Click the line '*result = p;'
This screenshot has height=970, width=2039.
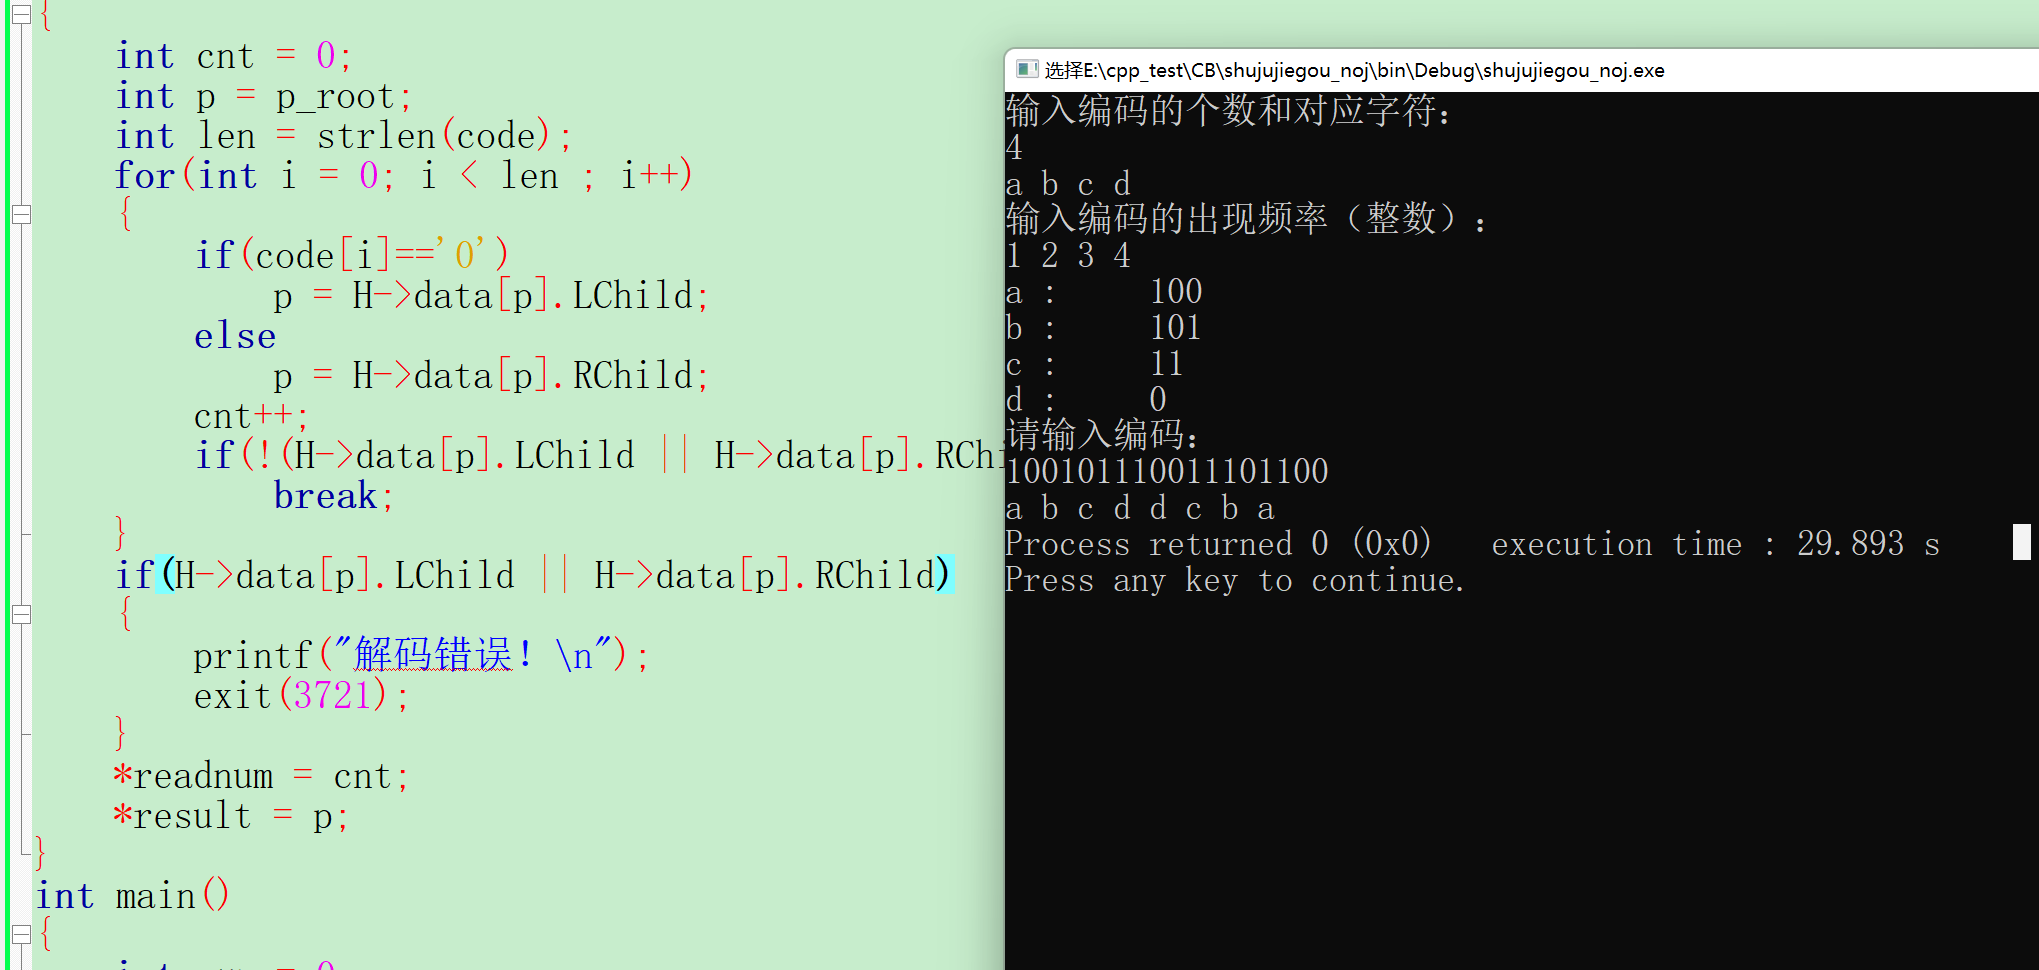231,816
